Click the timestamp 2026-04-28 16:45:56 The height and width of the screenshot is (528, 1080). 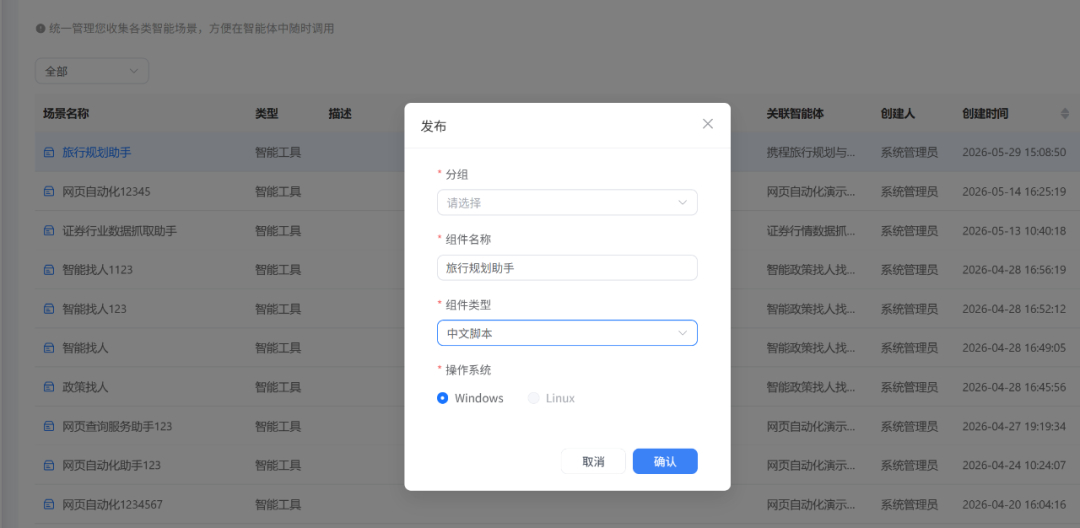(1014, 387)
